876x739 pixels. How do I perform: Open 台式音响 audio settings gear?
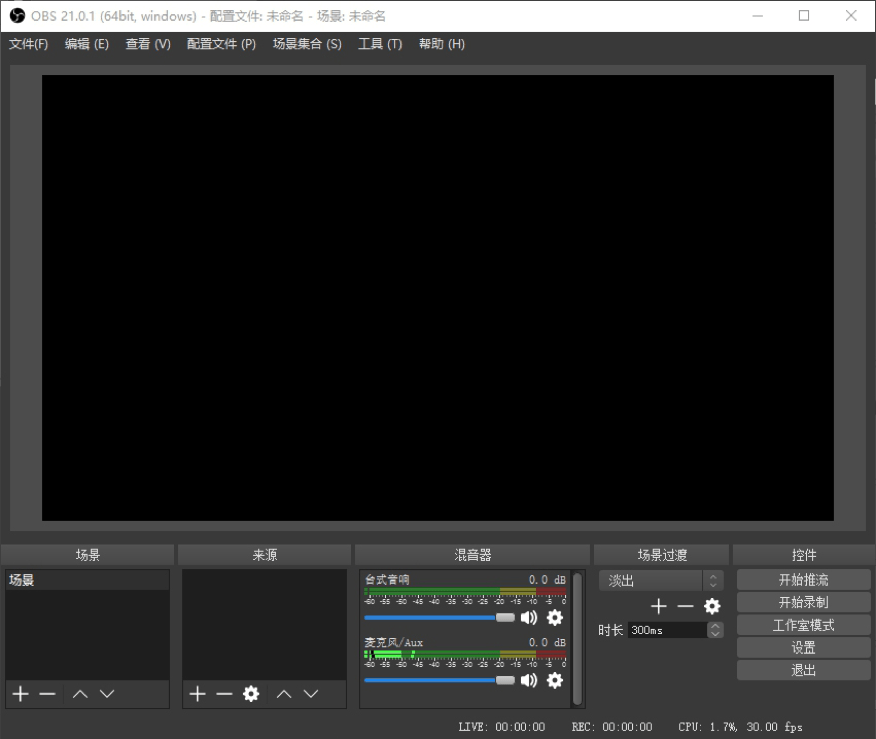coord(555,617)
